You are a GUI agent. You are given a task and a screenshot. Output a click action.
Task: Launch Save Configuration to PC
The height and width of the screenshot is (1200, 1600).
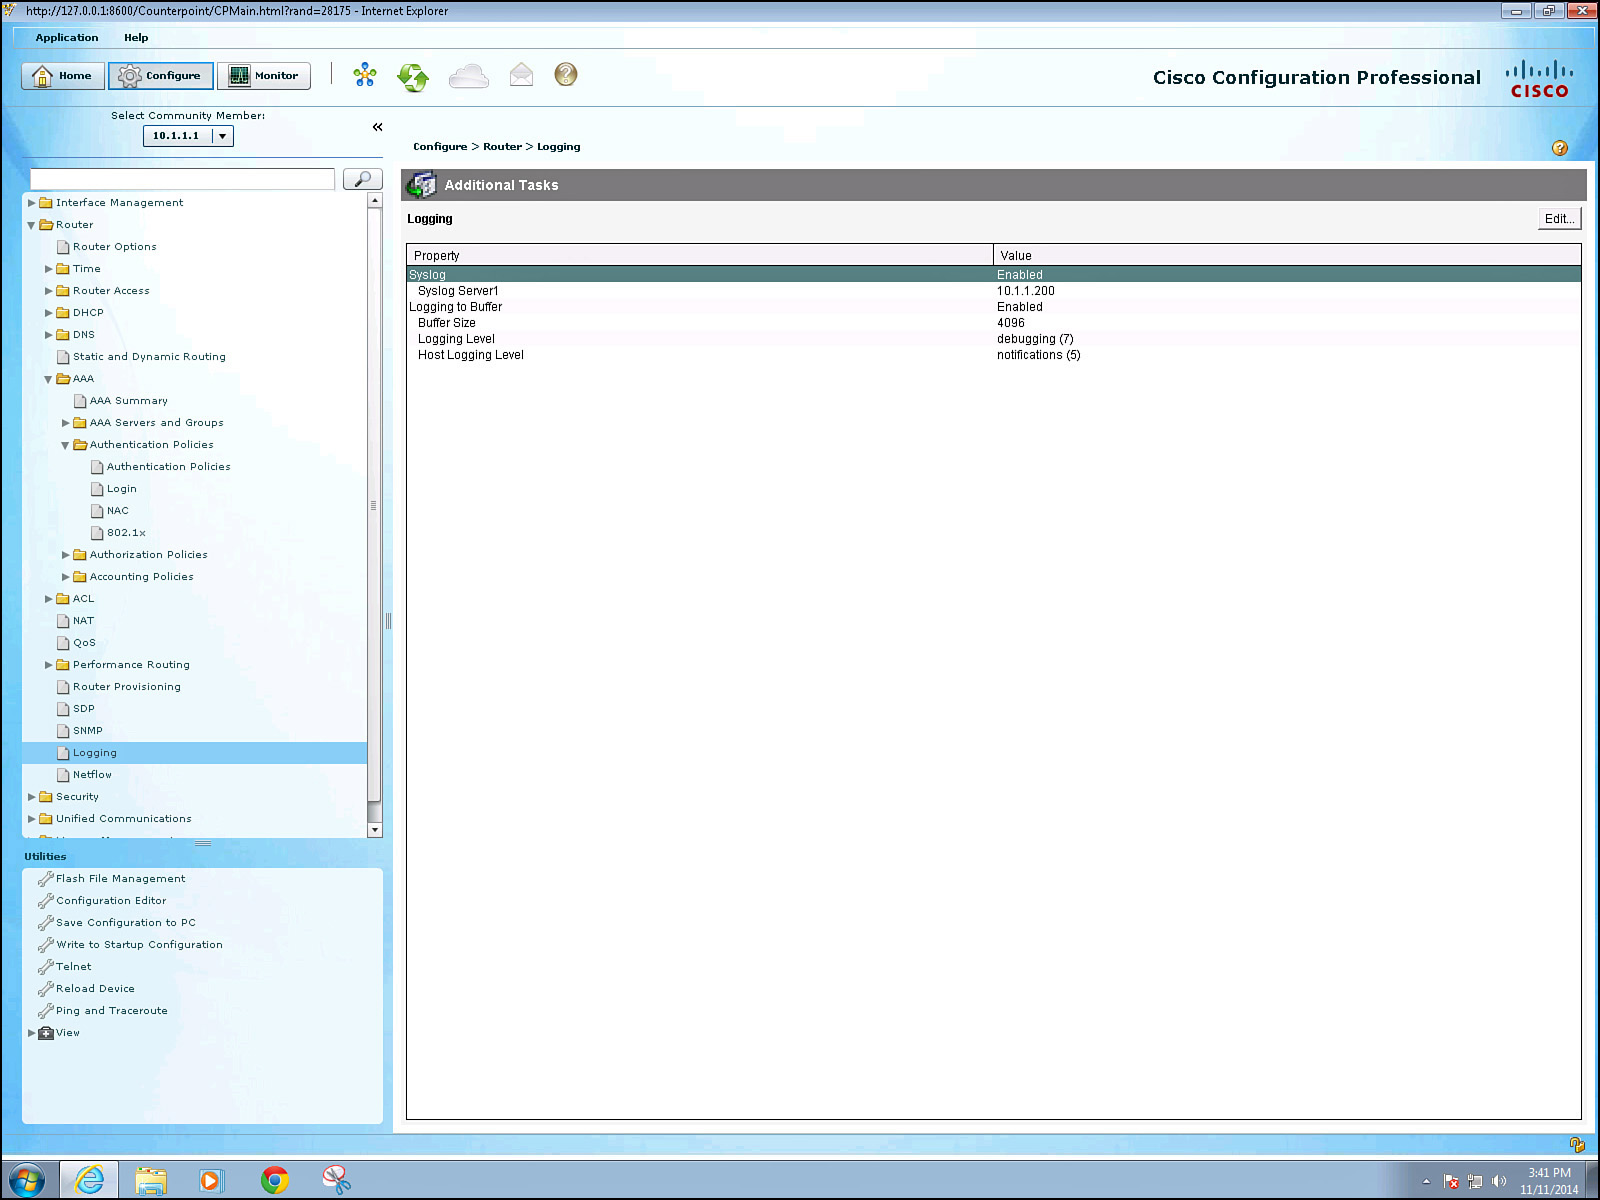click(x=125, y=923)
